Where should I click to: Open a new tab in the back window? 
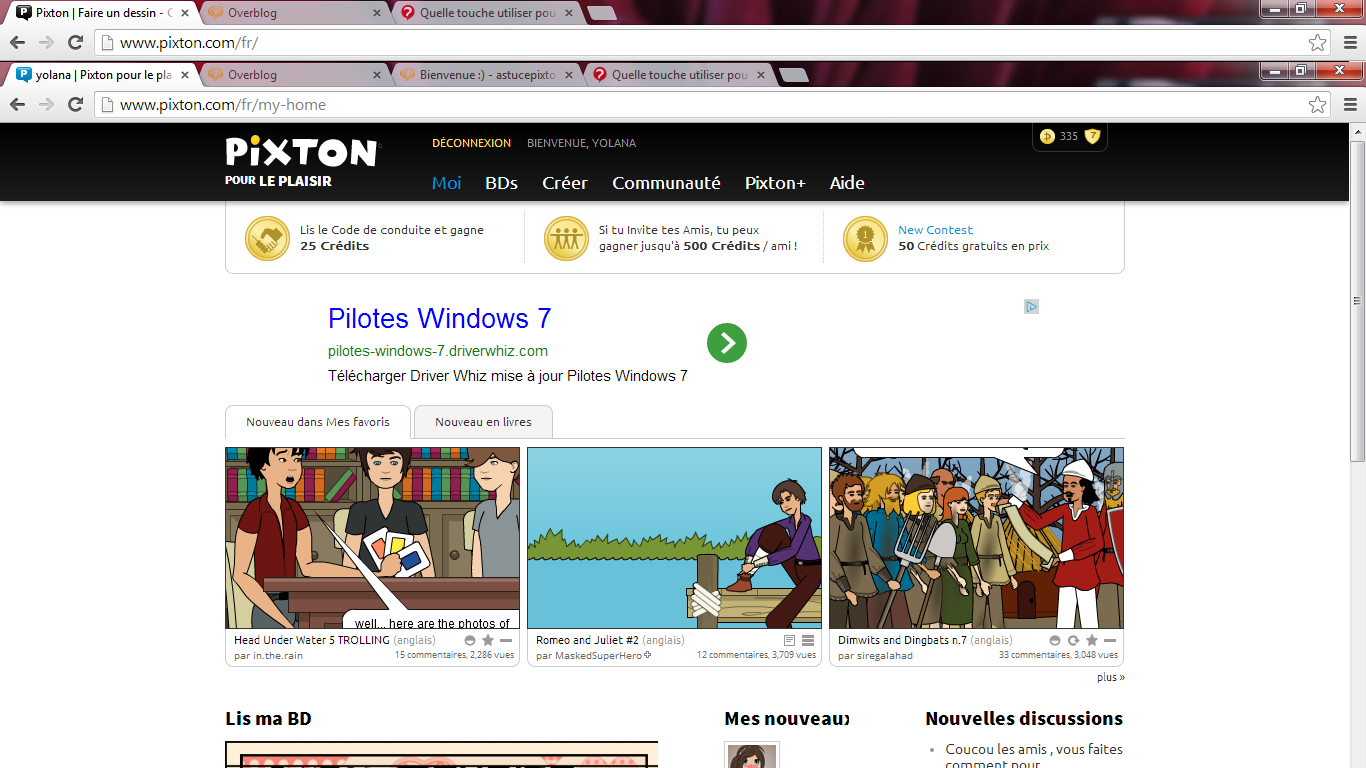tap(602, 13)
